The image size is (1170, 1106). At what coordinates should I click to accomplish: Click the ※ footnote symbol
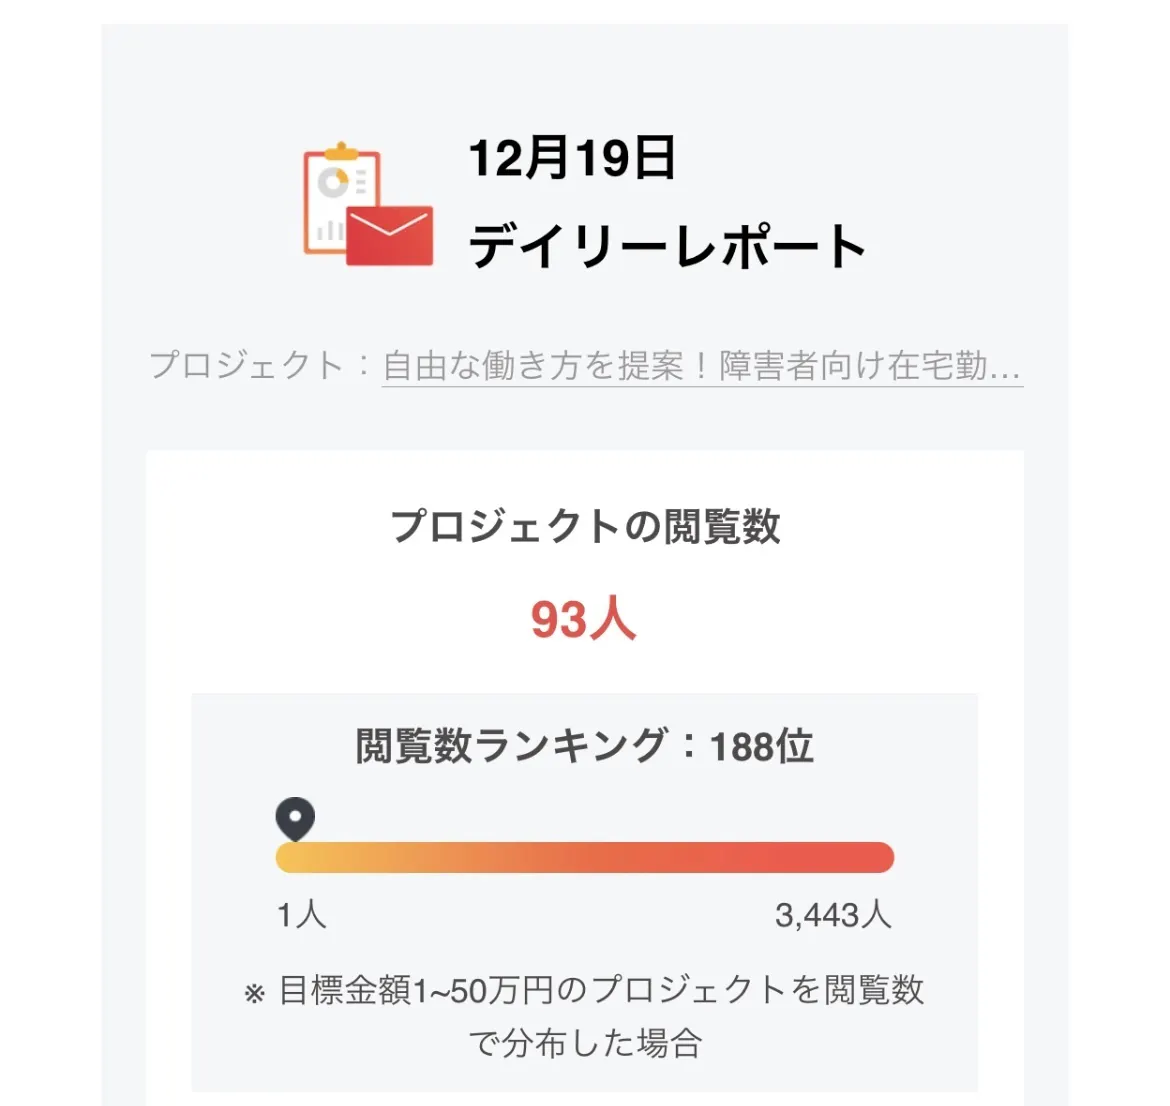[255, 993]
